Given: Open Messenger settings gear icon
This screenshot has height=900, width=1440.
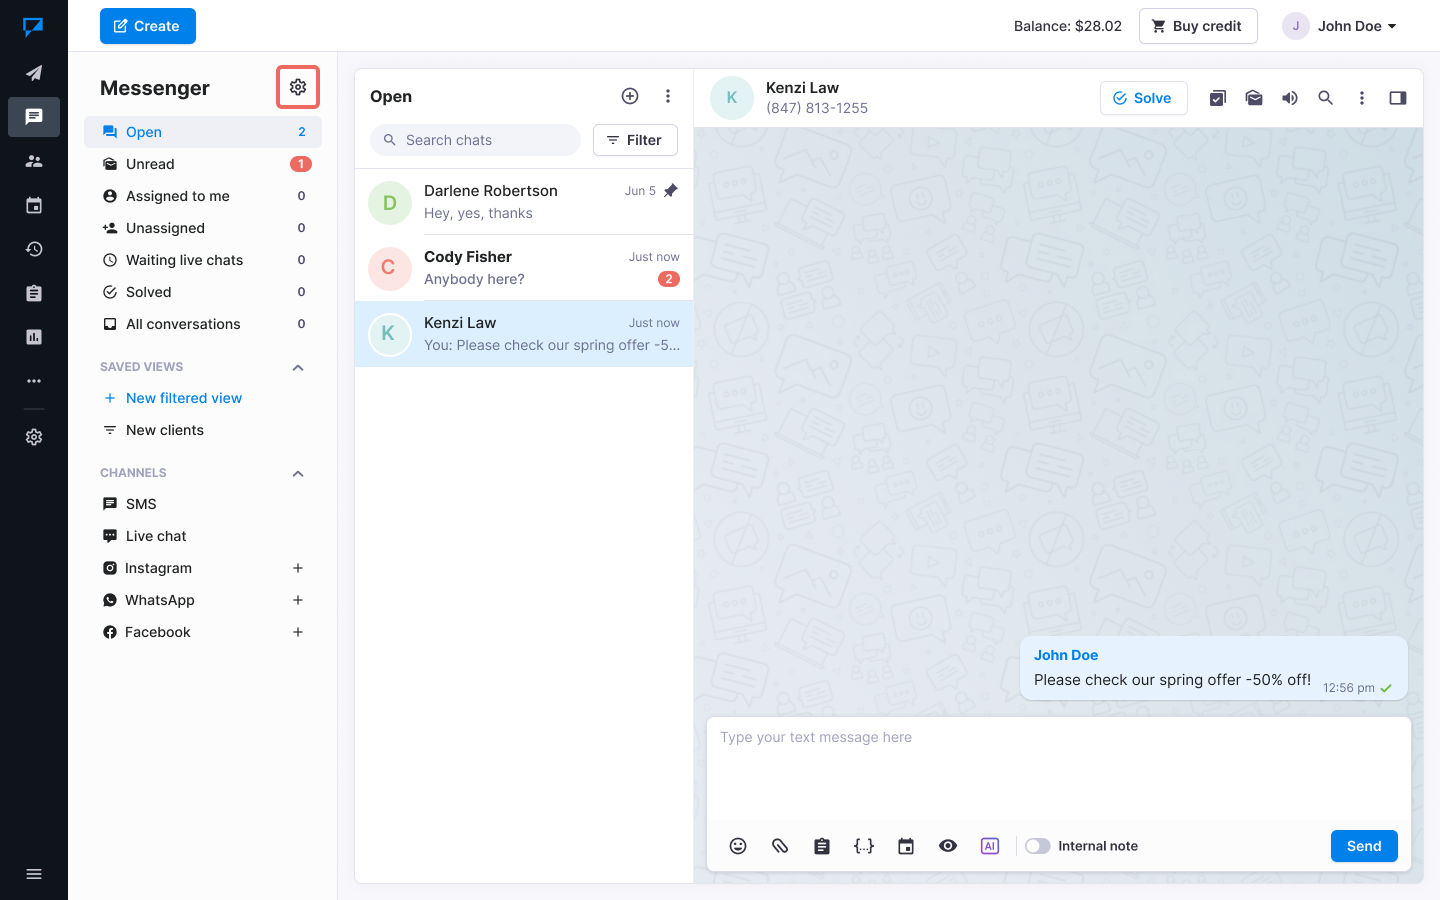Looking at the screenshot, I should [x=298, y=87].
